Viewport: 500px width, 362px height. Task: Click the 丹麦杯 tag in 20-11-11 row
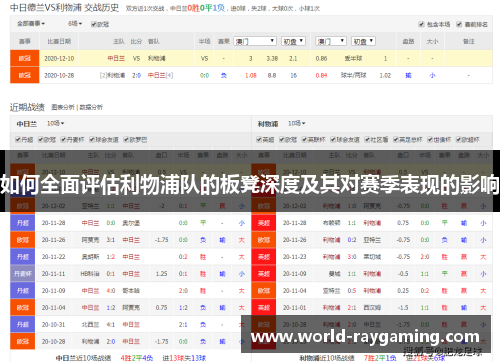pos(23,274)
